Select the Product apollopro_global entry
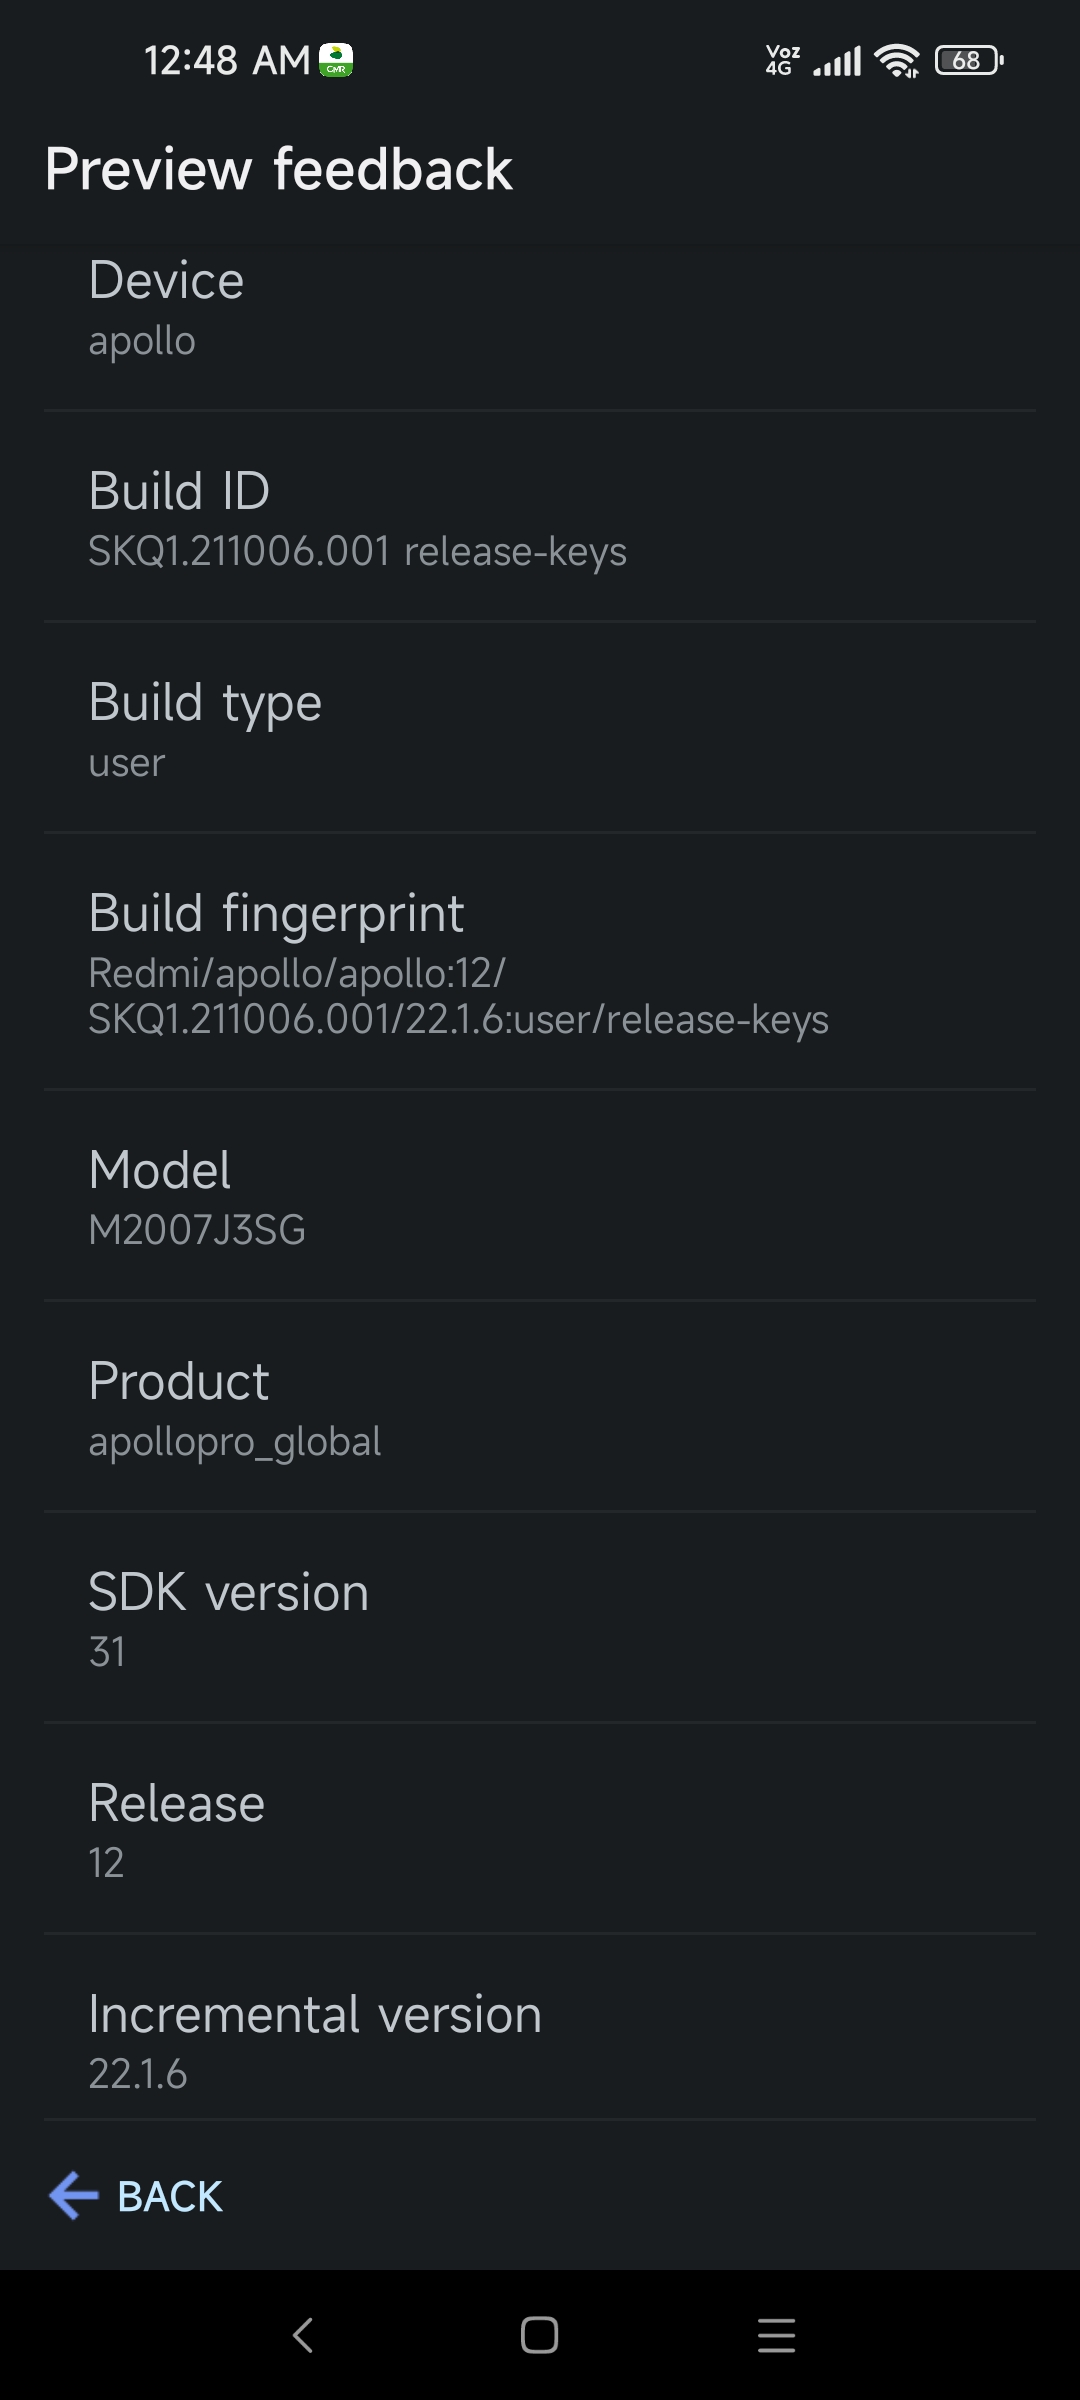The height and width of the screenshot is (2400, 1080). [540, 1407]
